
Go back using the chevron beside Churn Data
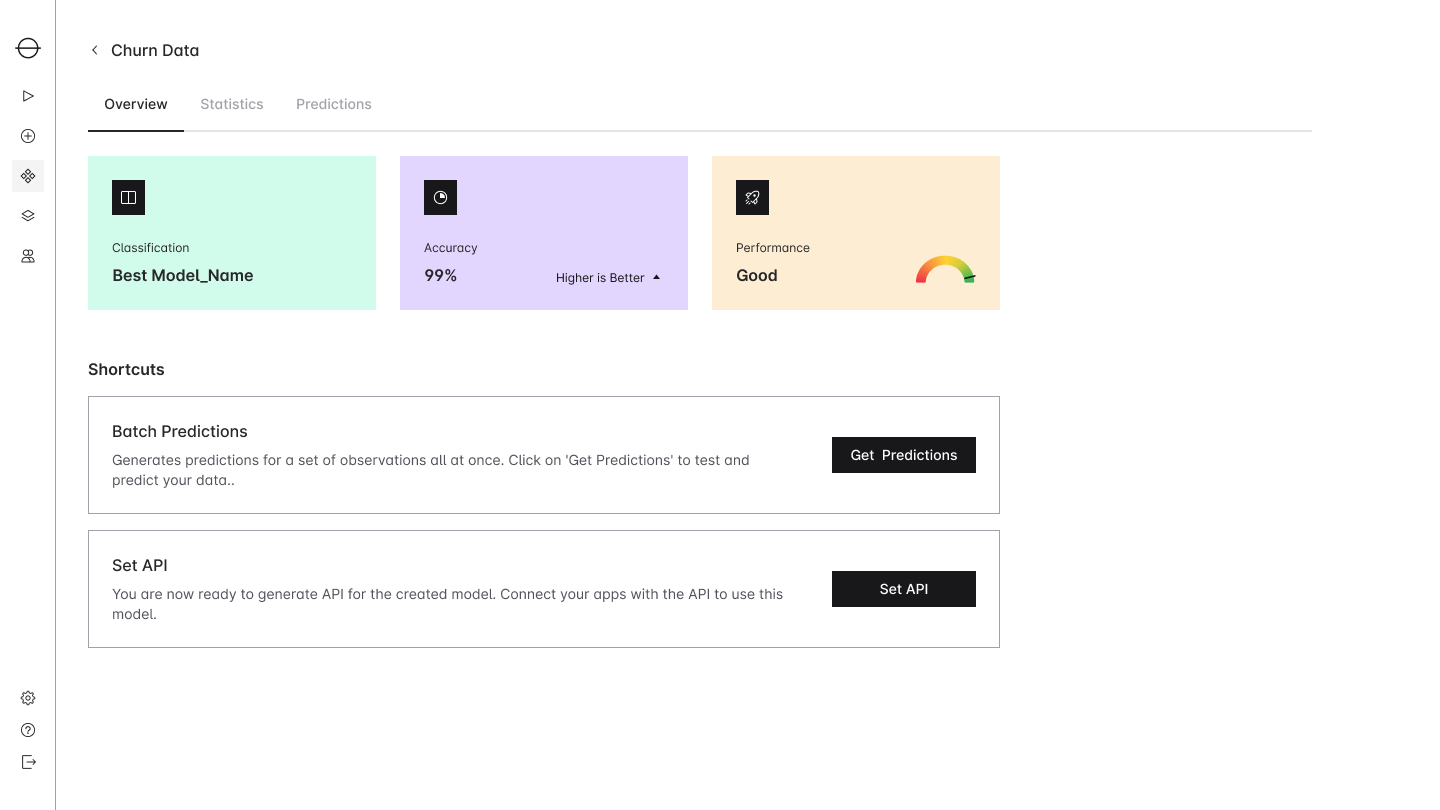95,50
